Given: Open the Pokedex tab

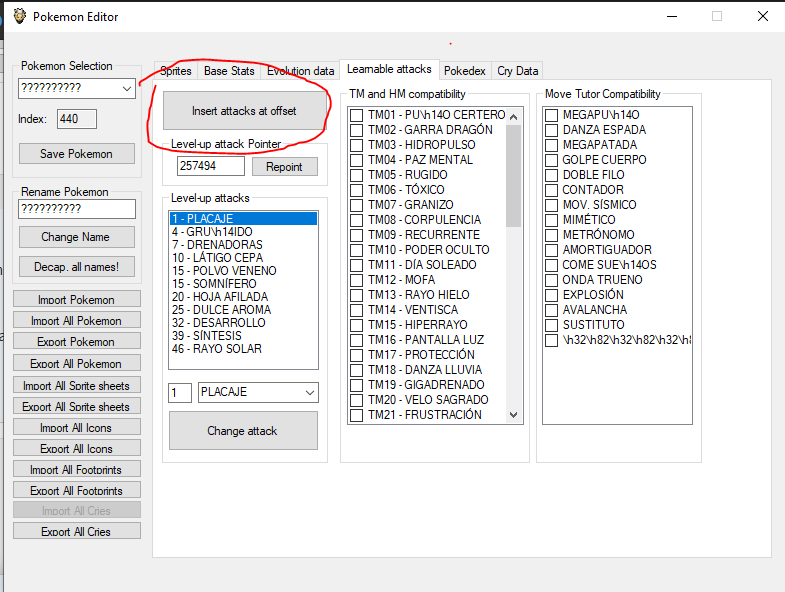Looking at the screenshot, I should click(x=464, y=71).
